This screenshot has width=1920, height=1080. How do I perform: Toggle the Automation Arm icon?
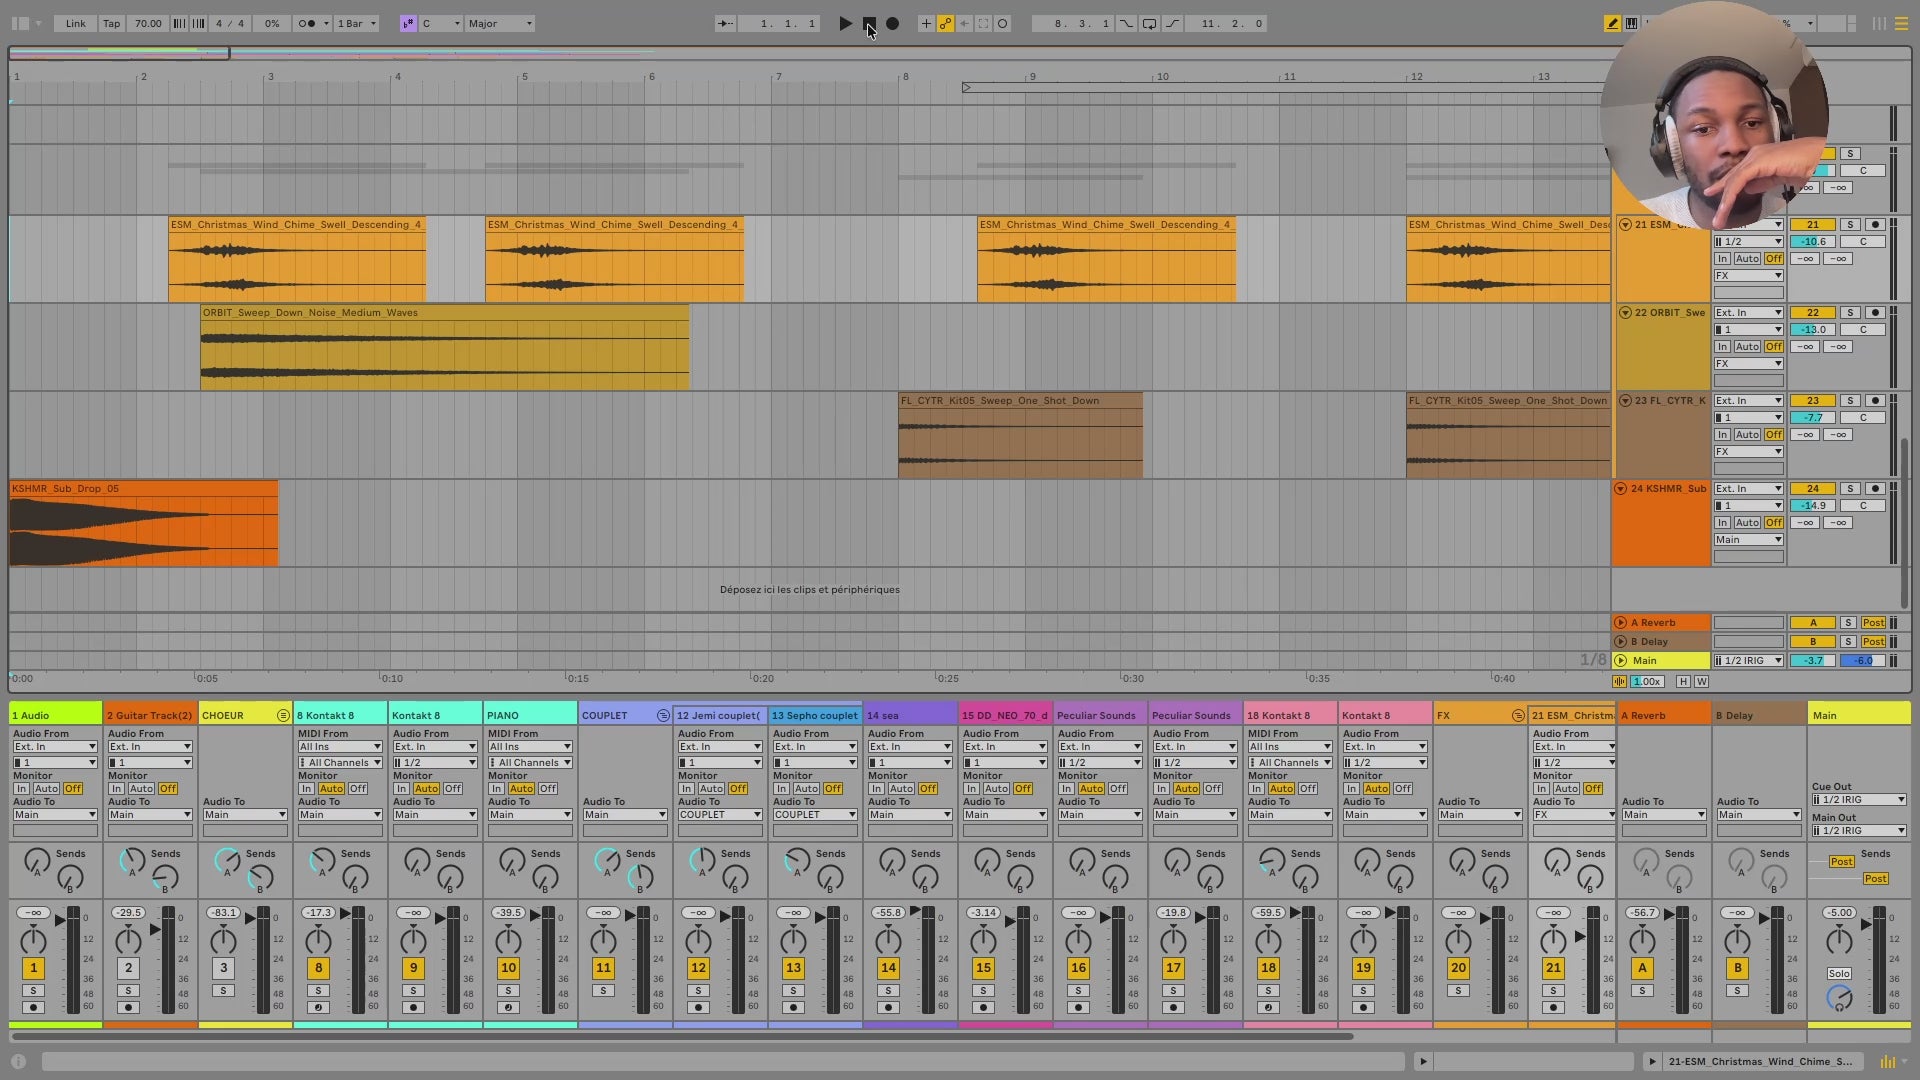[x=945, y=23]
